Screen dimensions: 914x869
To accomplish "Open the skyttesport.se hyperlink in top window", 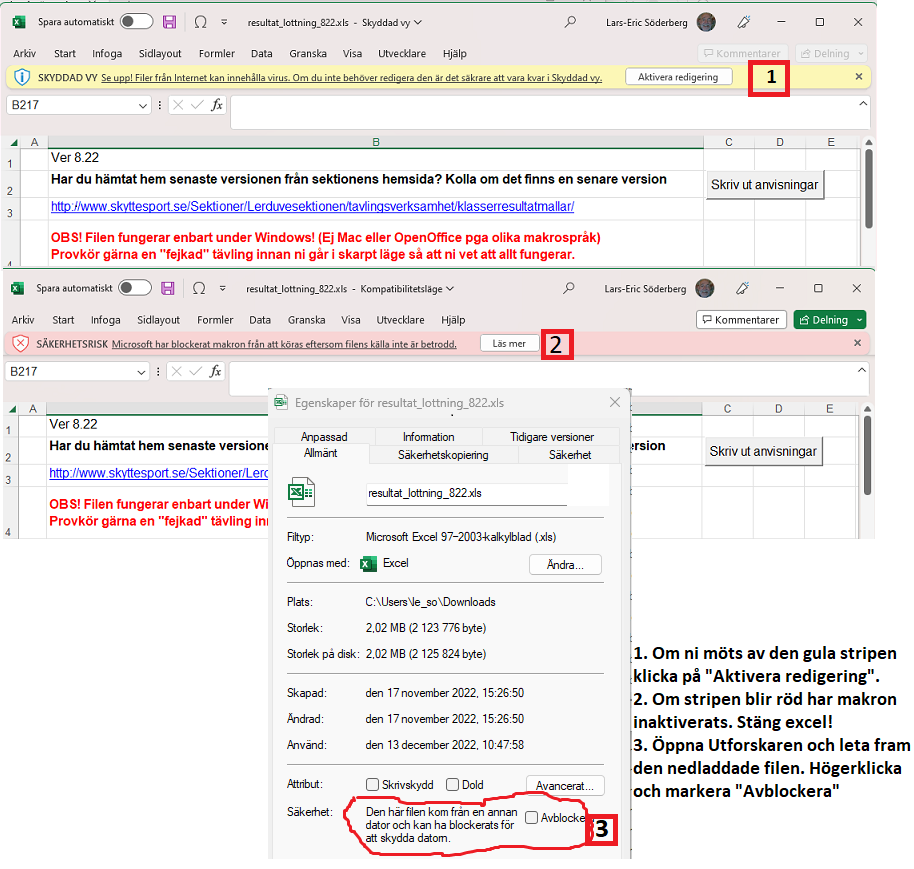I will point(313,207).
